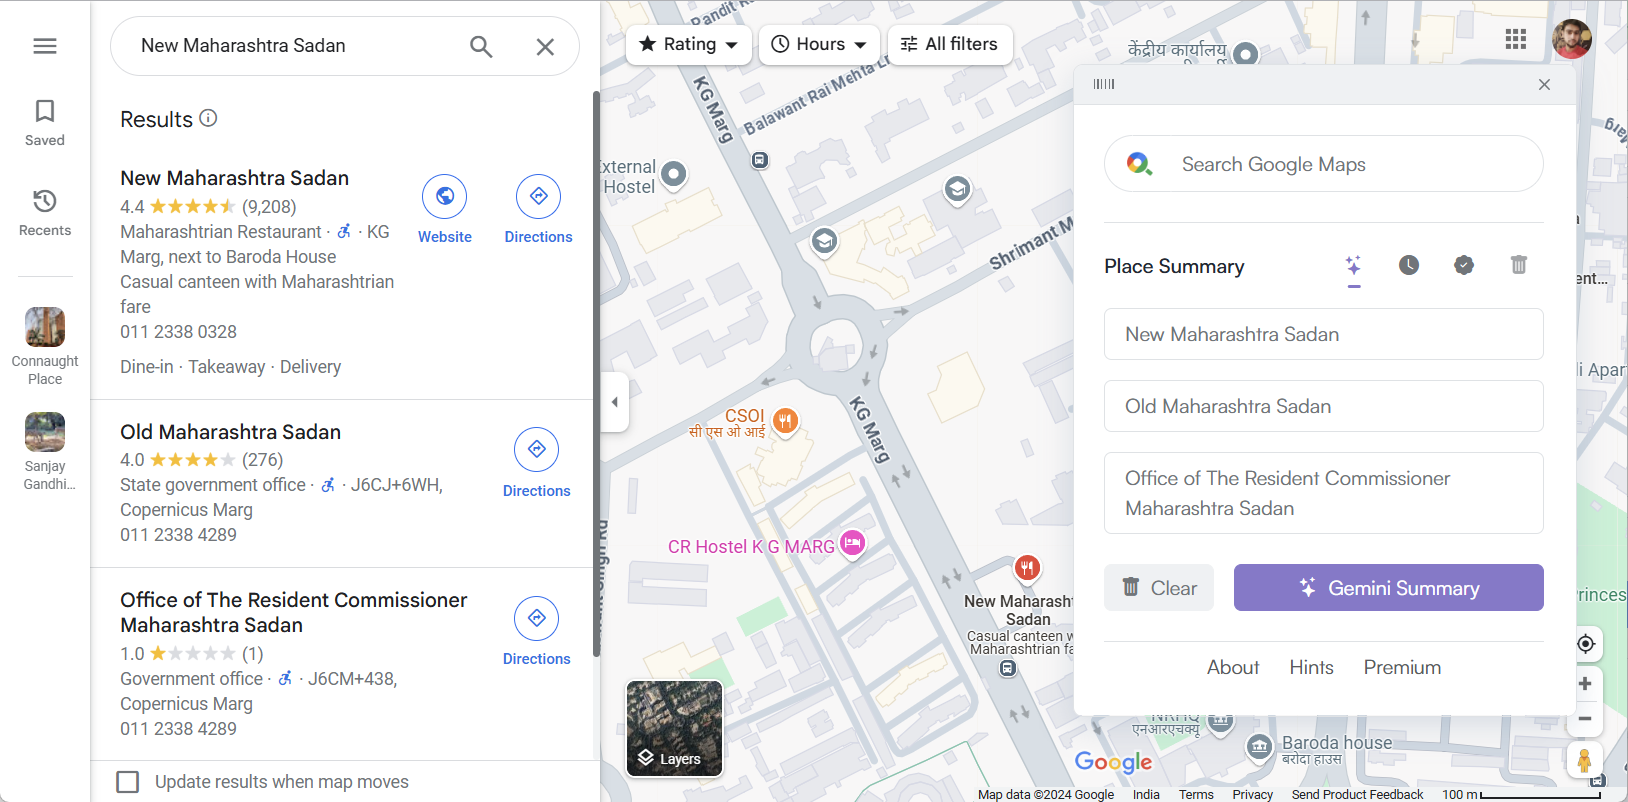The image size is (1628, 802).
Task: Close the extension panel
Action: click(x=1544, y=85)
